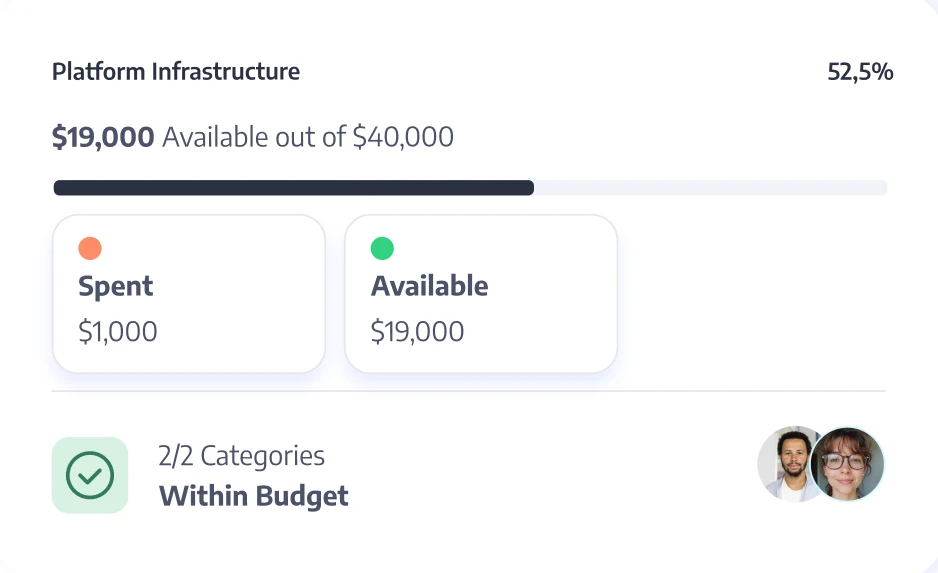Viewport: 938px width, 573px height.
Task: Click the horizontal divider above categories row
Action: point(468,391)
